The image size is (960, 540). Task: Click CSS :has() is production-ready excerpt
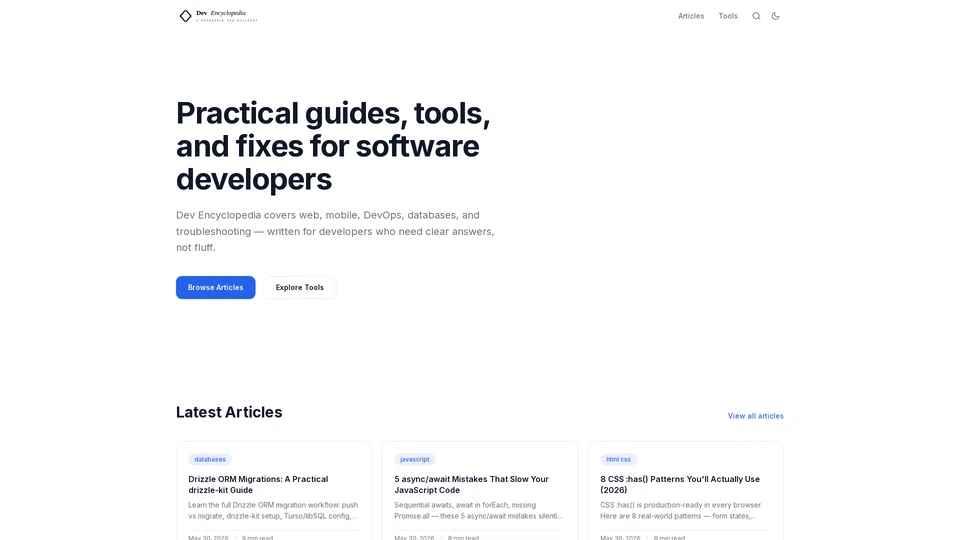681,511
